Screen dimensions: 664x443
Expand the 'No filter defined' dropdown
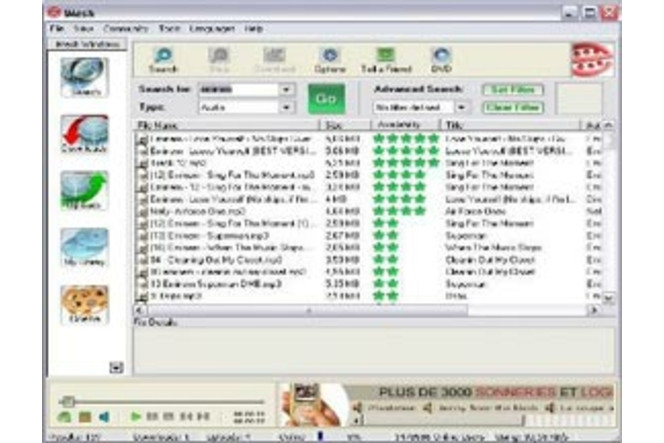tap(461, 107)
